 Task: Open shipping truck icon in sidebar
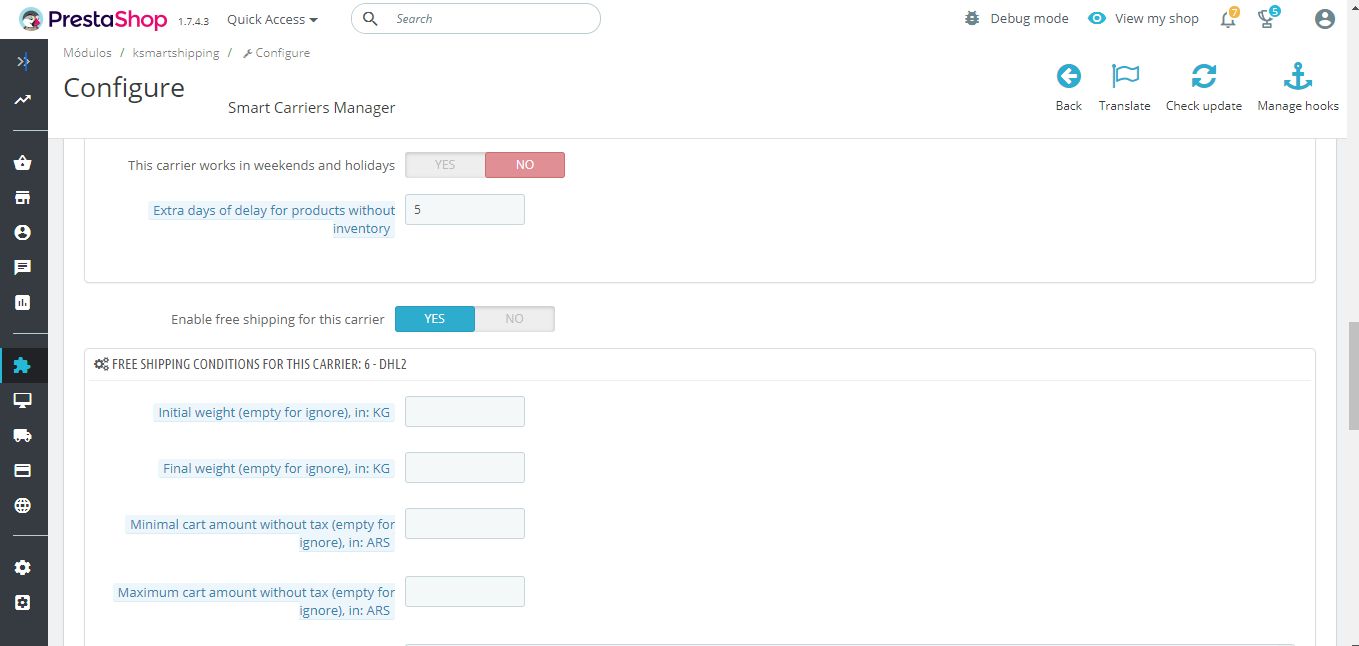[22, 435]
